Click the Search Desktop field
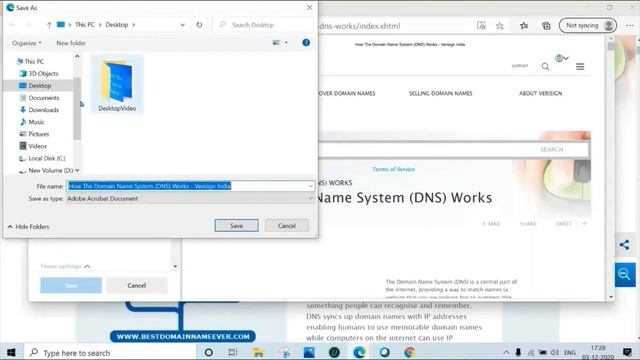The image size is (640, 360). [x=263, y=25]
